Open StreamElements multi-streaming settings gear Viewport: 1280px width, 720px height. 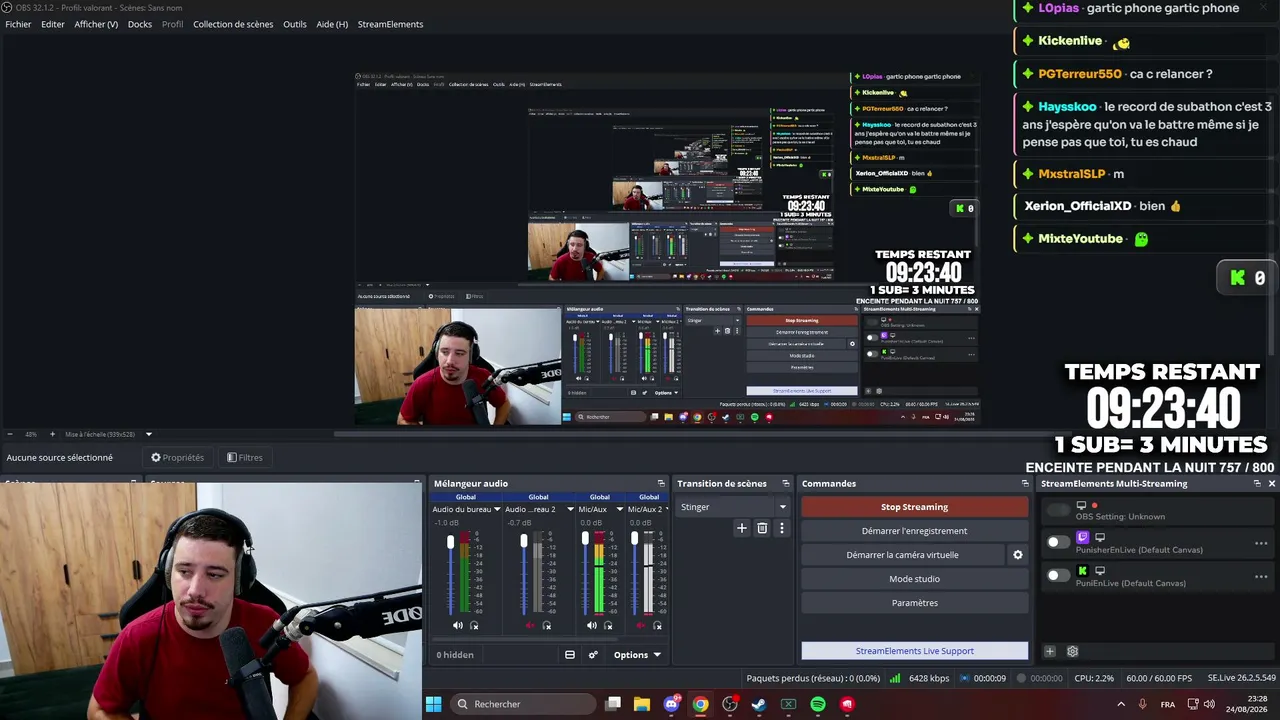click(x=1072, y=651)
